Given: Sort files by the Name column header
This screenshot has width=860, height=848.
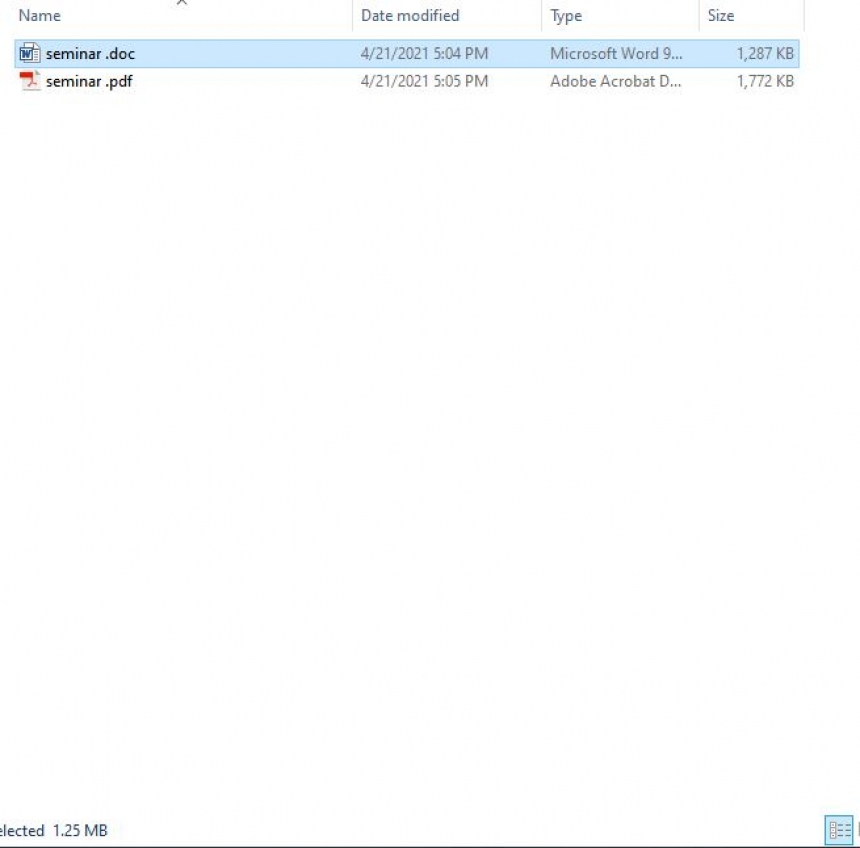Looking at the screenshot, I should pos(39,15).
